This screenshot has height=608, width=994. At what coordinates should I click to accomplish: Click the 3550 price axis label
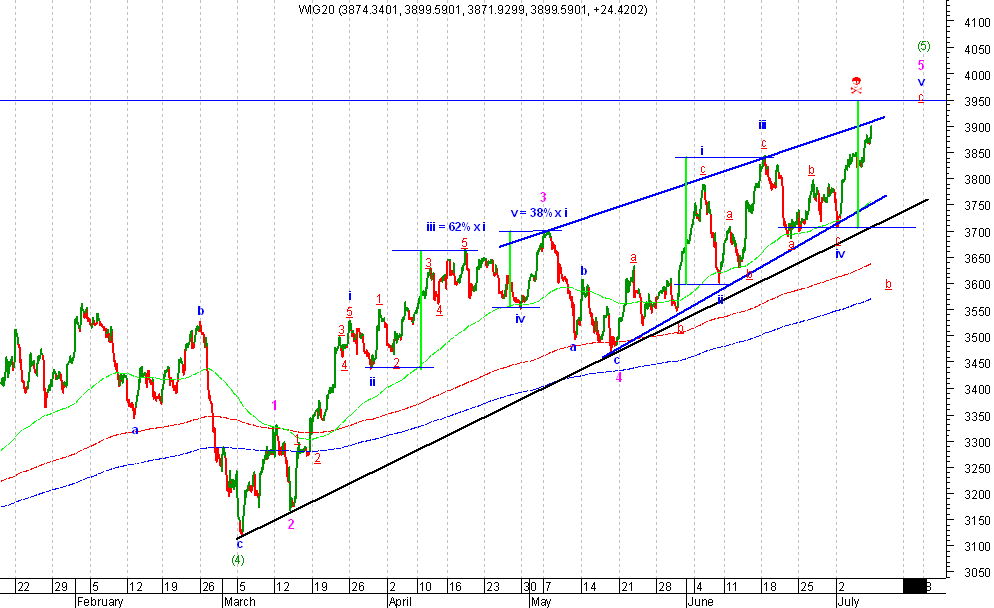[x=976, y=311]
